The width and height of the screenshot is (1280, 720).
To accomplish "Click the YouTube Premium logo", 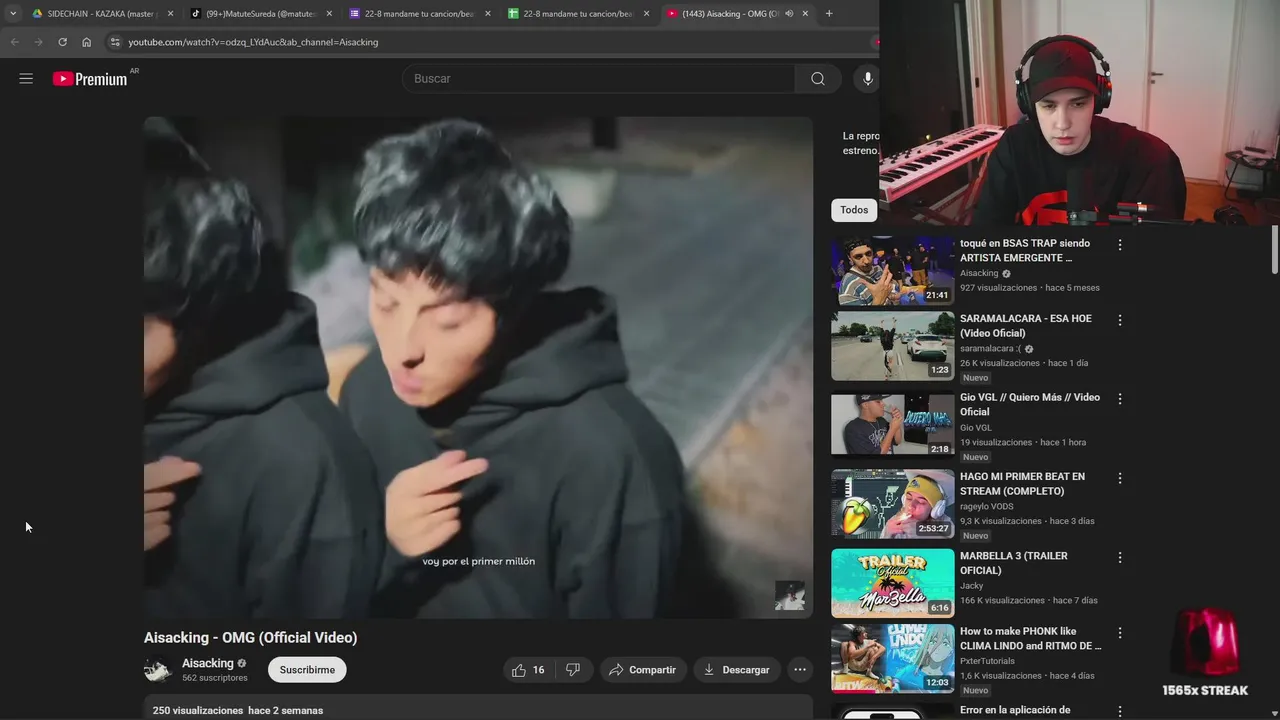I will coord(90,79).
